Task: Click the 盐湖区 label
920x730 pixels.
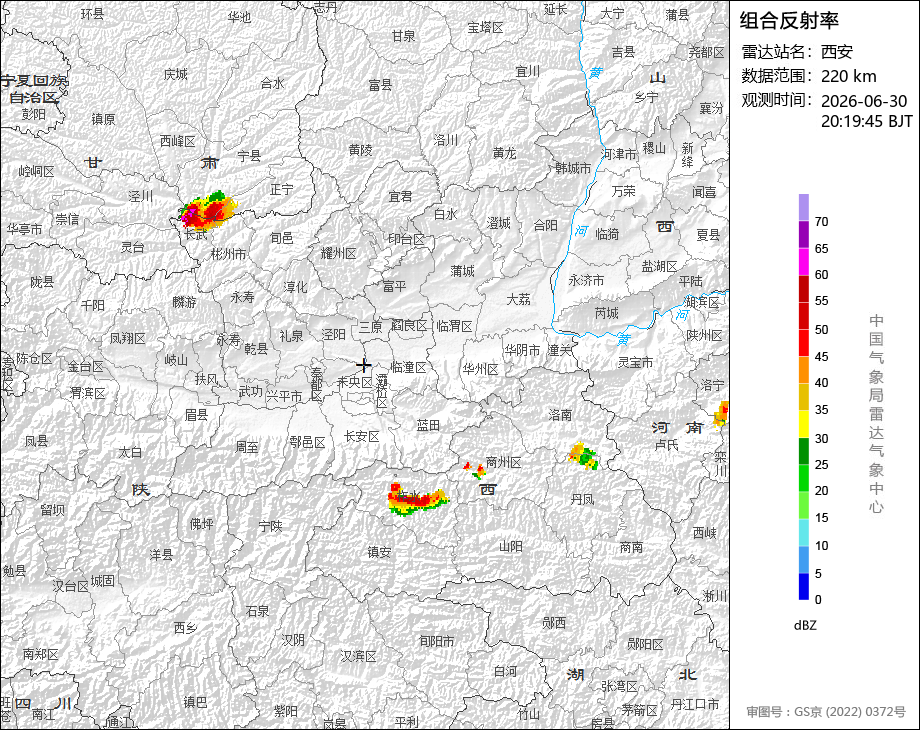Action: [x=659, y=266]
